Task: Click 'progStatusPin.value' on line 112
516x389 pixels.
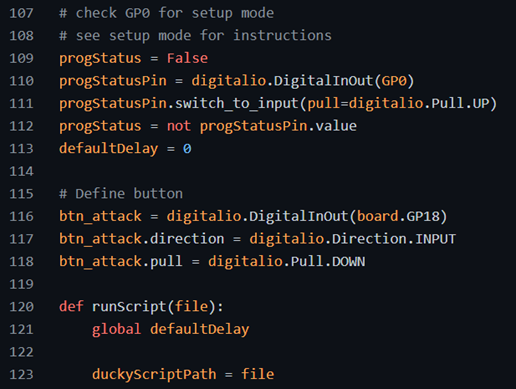Action: click(x=278, y=127)
